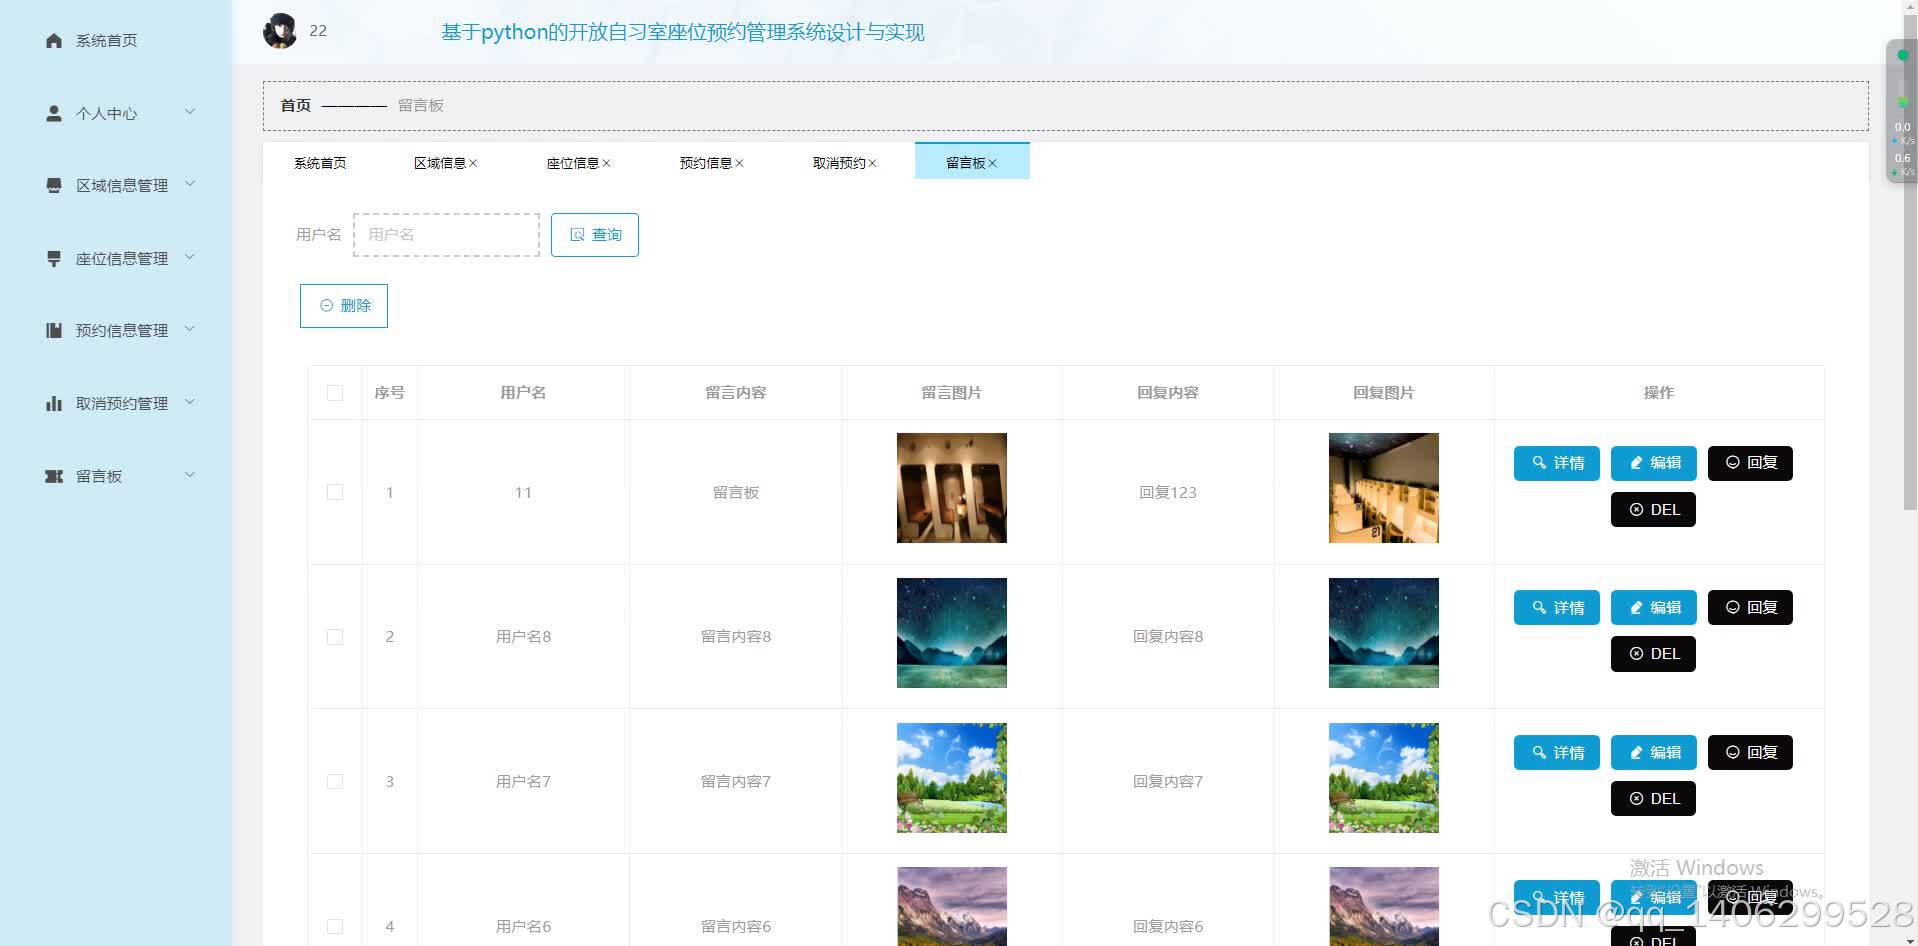This screenshot has height=946, width=1918.
Task: Close the 座位信息 tab with its X
Action: 606,163
